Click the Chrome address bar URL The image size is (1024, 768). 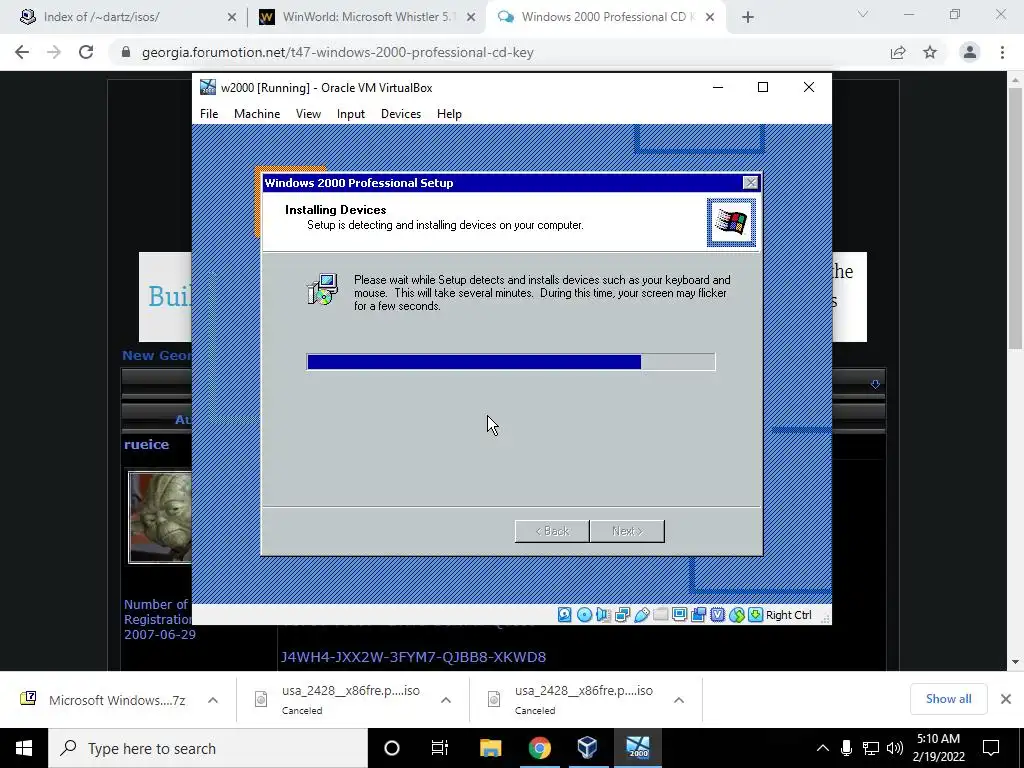click(x=338, y=52)
